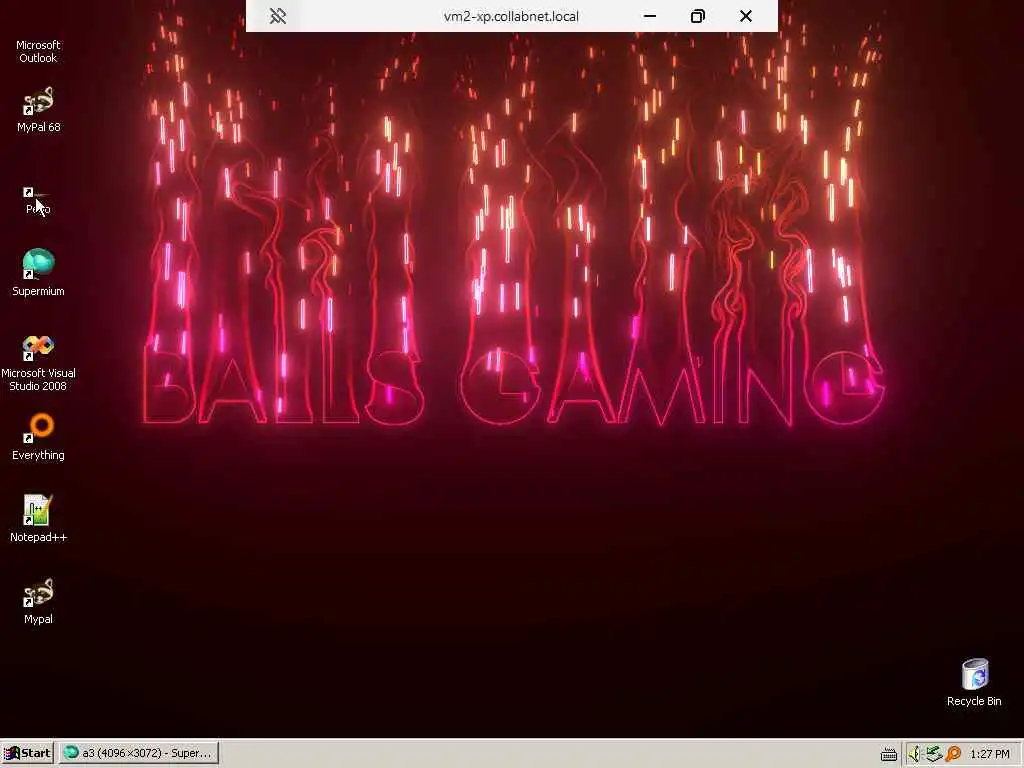The image size is (1024, 768).
Task: Select the Microsoft Outlook desktop label
Action: click(x=38, y=51)
